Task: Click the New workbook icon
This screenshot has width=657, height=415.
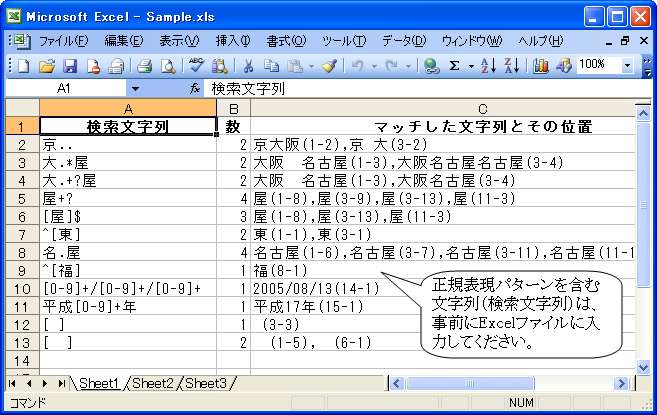Action: tap(24, 66)
